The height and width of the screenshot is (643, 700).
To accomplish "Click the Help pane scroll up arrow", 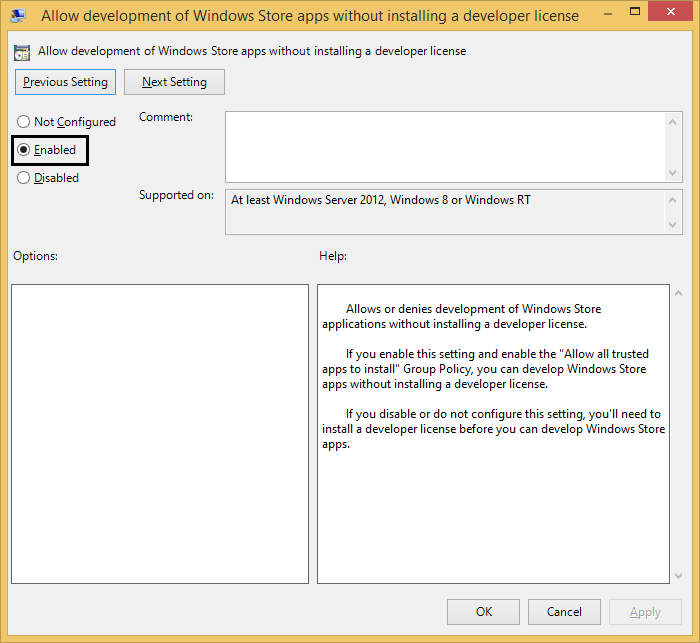I will pos(679,293).
